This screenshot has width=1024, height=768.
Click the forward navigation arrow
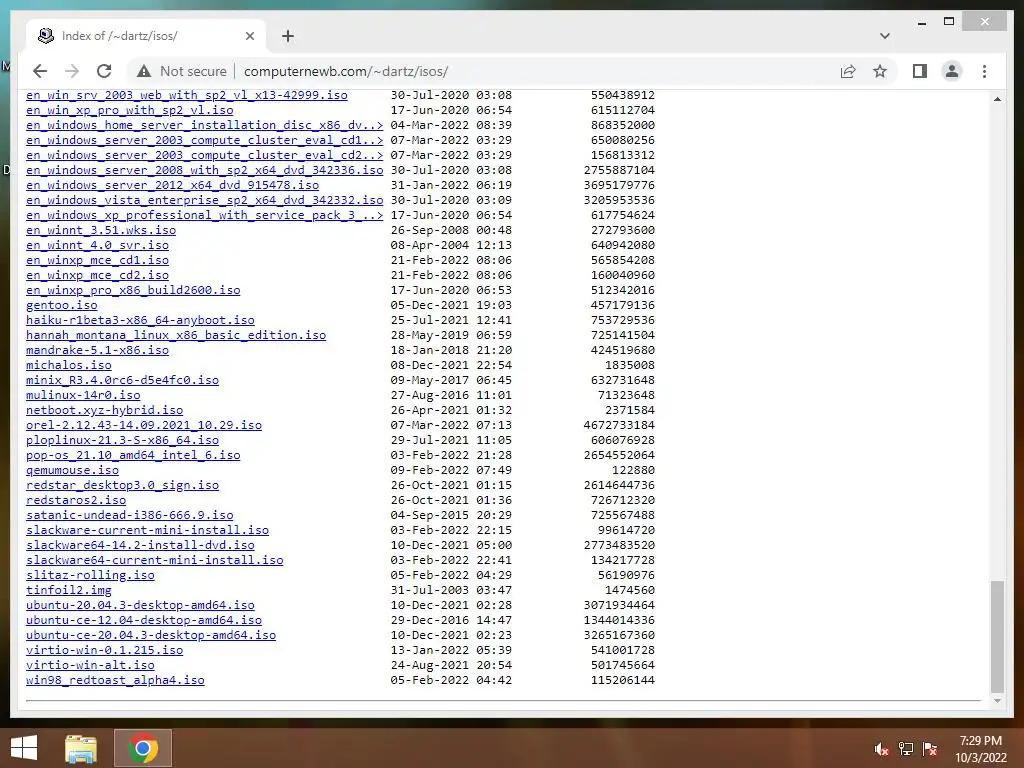pyautogui.click(x=72, y=71)
